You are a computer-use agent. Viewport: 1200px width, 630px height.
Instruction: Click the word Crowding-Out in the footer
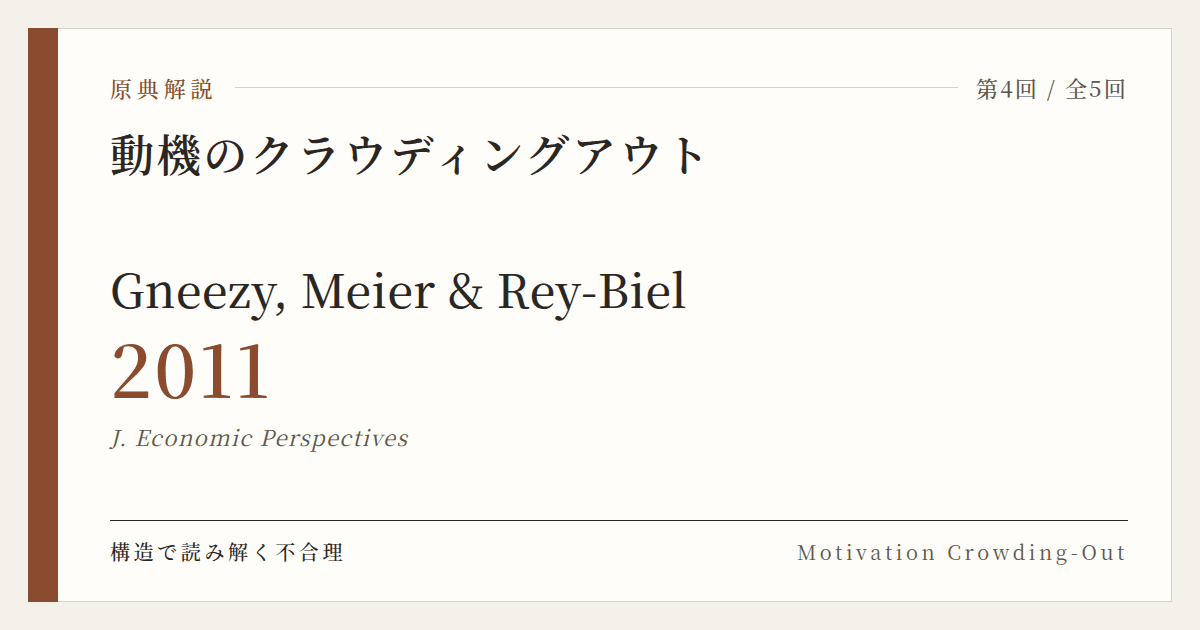1037,552
